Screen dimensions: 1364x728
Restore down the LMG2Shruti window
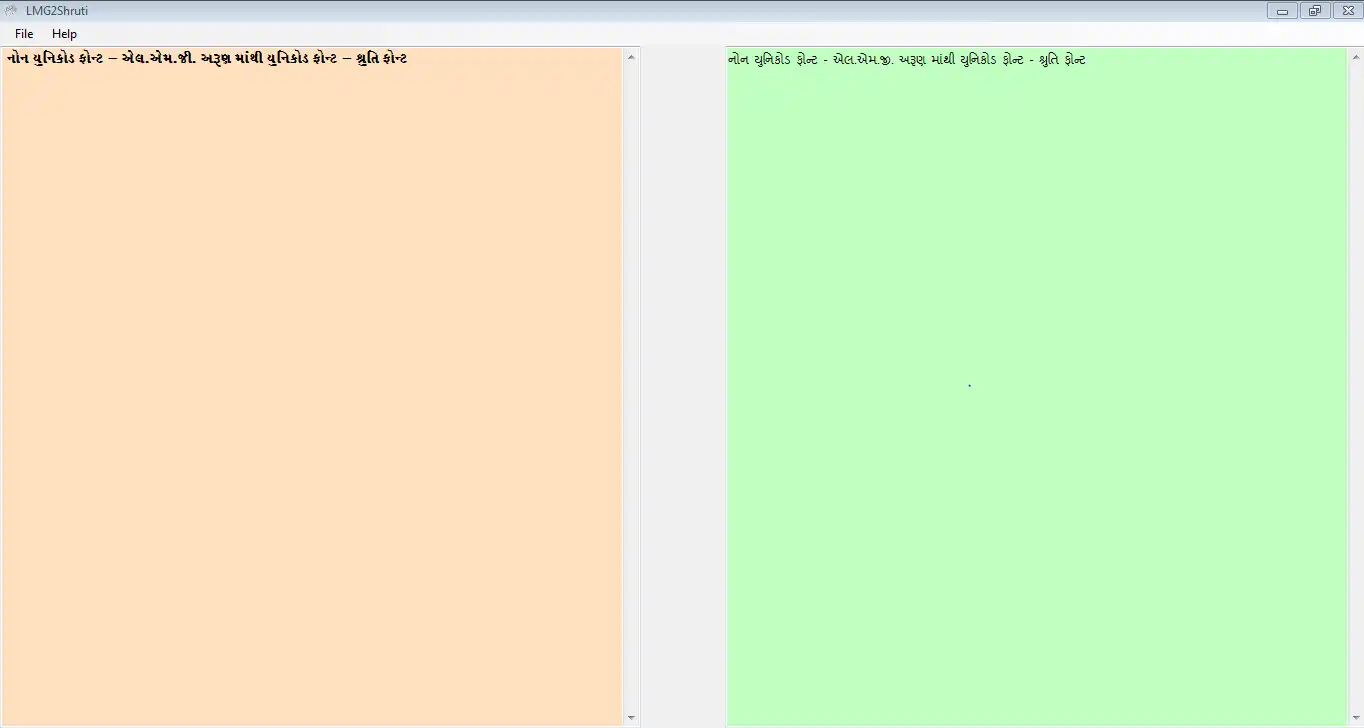point(1314,10)
